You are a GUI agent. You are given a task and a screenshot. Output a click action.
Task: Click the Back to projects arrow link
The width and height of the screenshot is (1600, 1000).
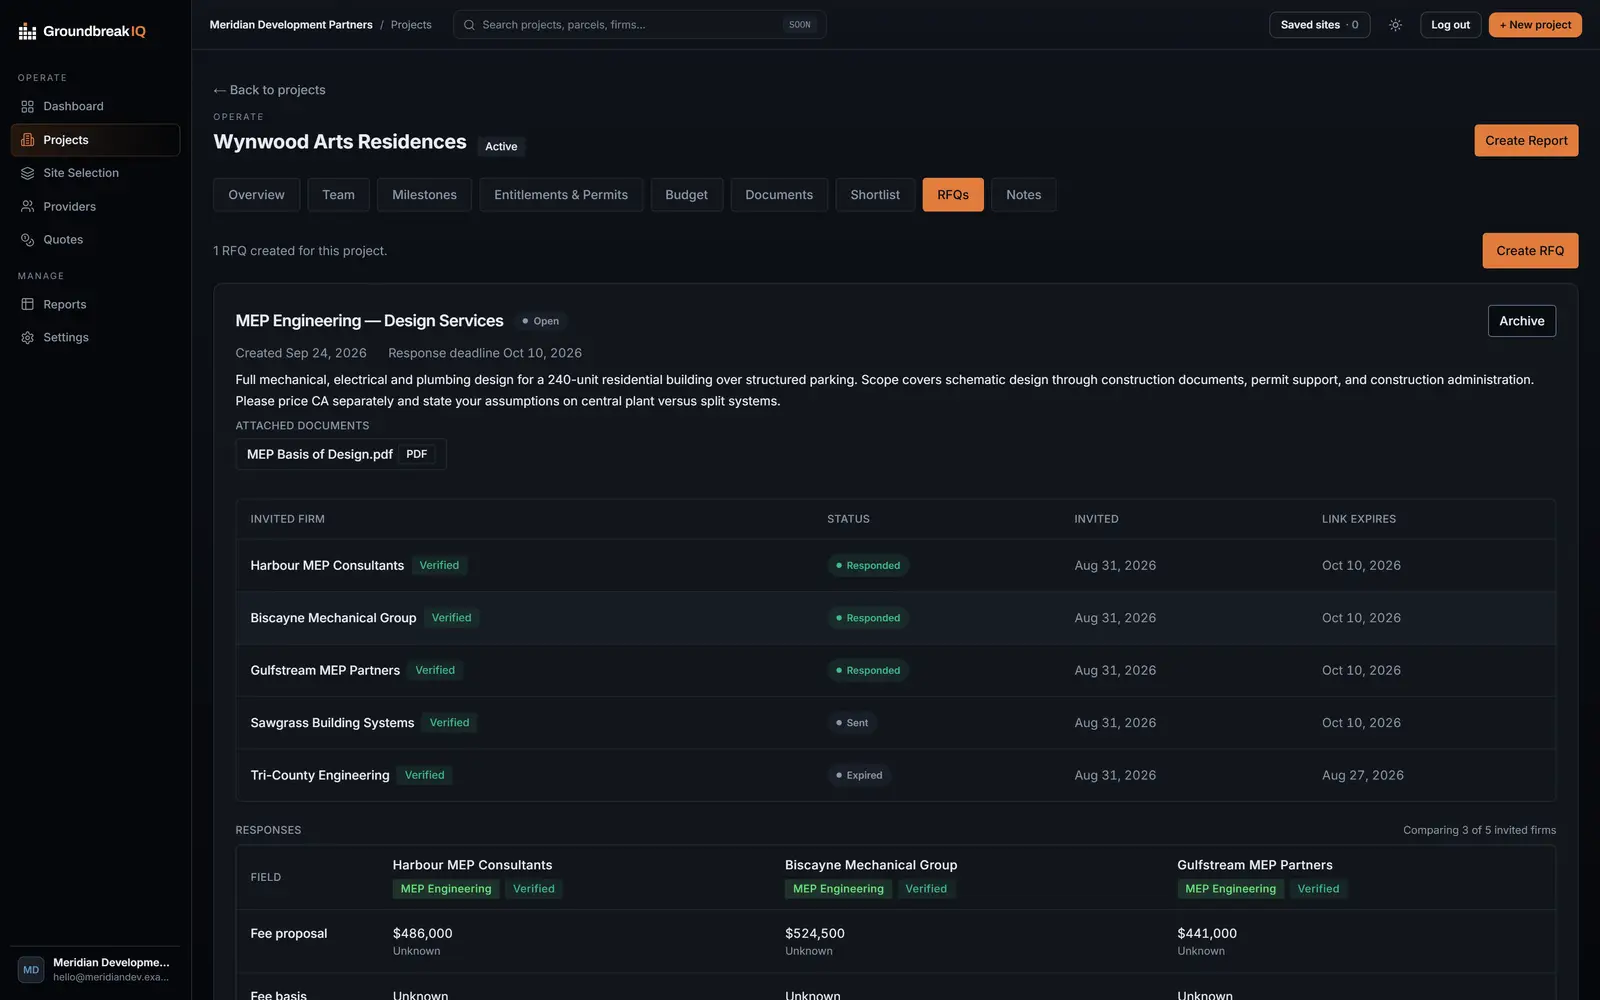tap(269, 90)
